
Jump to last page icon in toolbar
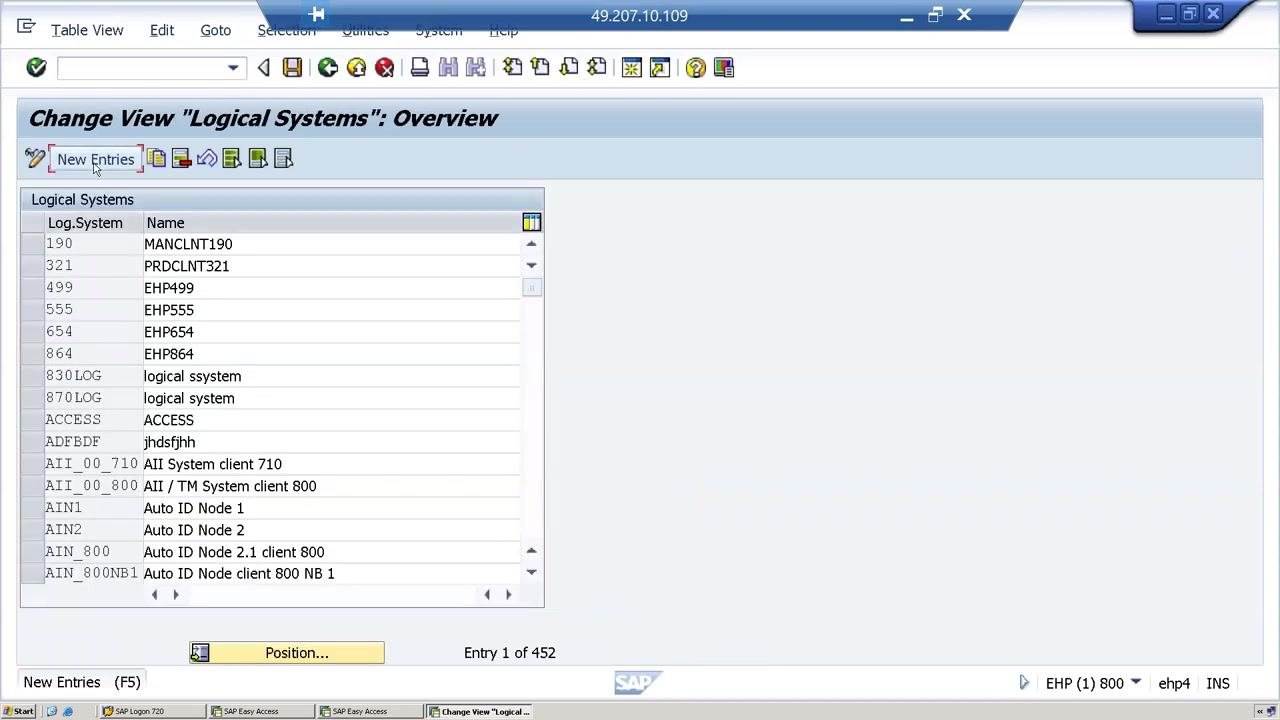click(597, 67)
